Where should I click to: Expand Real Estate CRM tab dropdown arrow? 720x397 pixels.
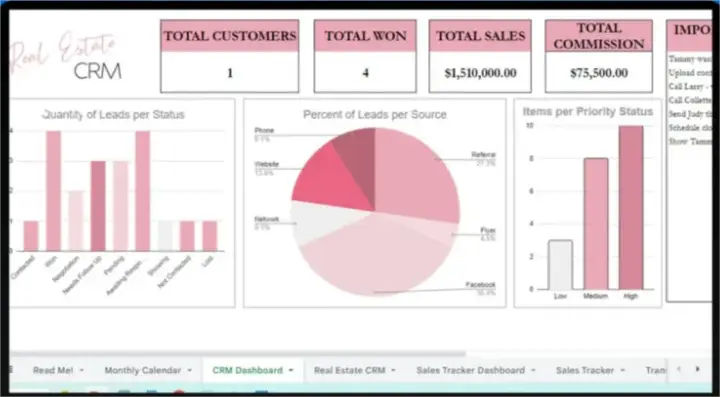tap(393, 370)
